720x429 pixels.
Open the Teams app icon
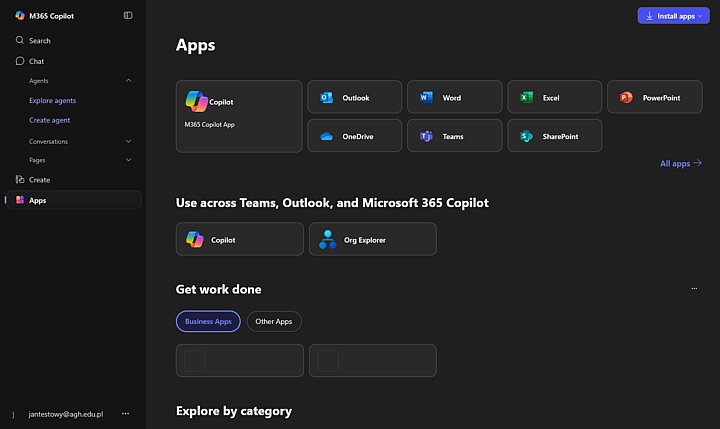click(426, 136)
